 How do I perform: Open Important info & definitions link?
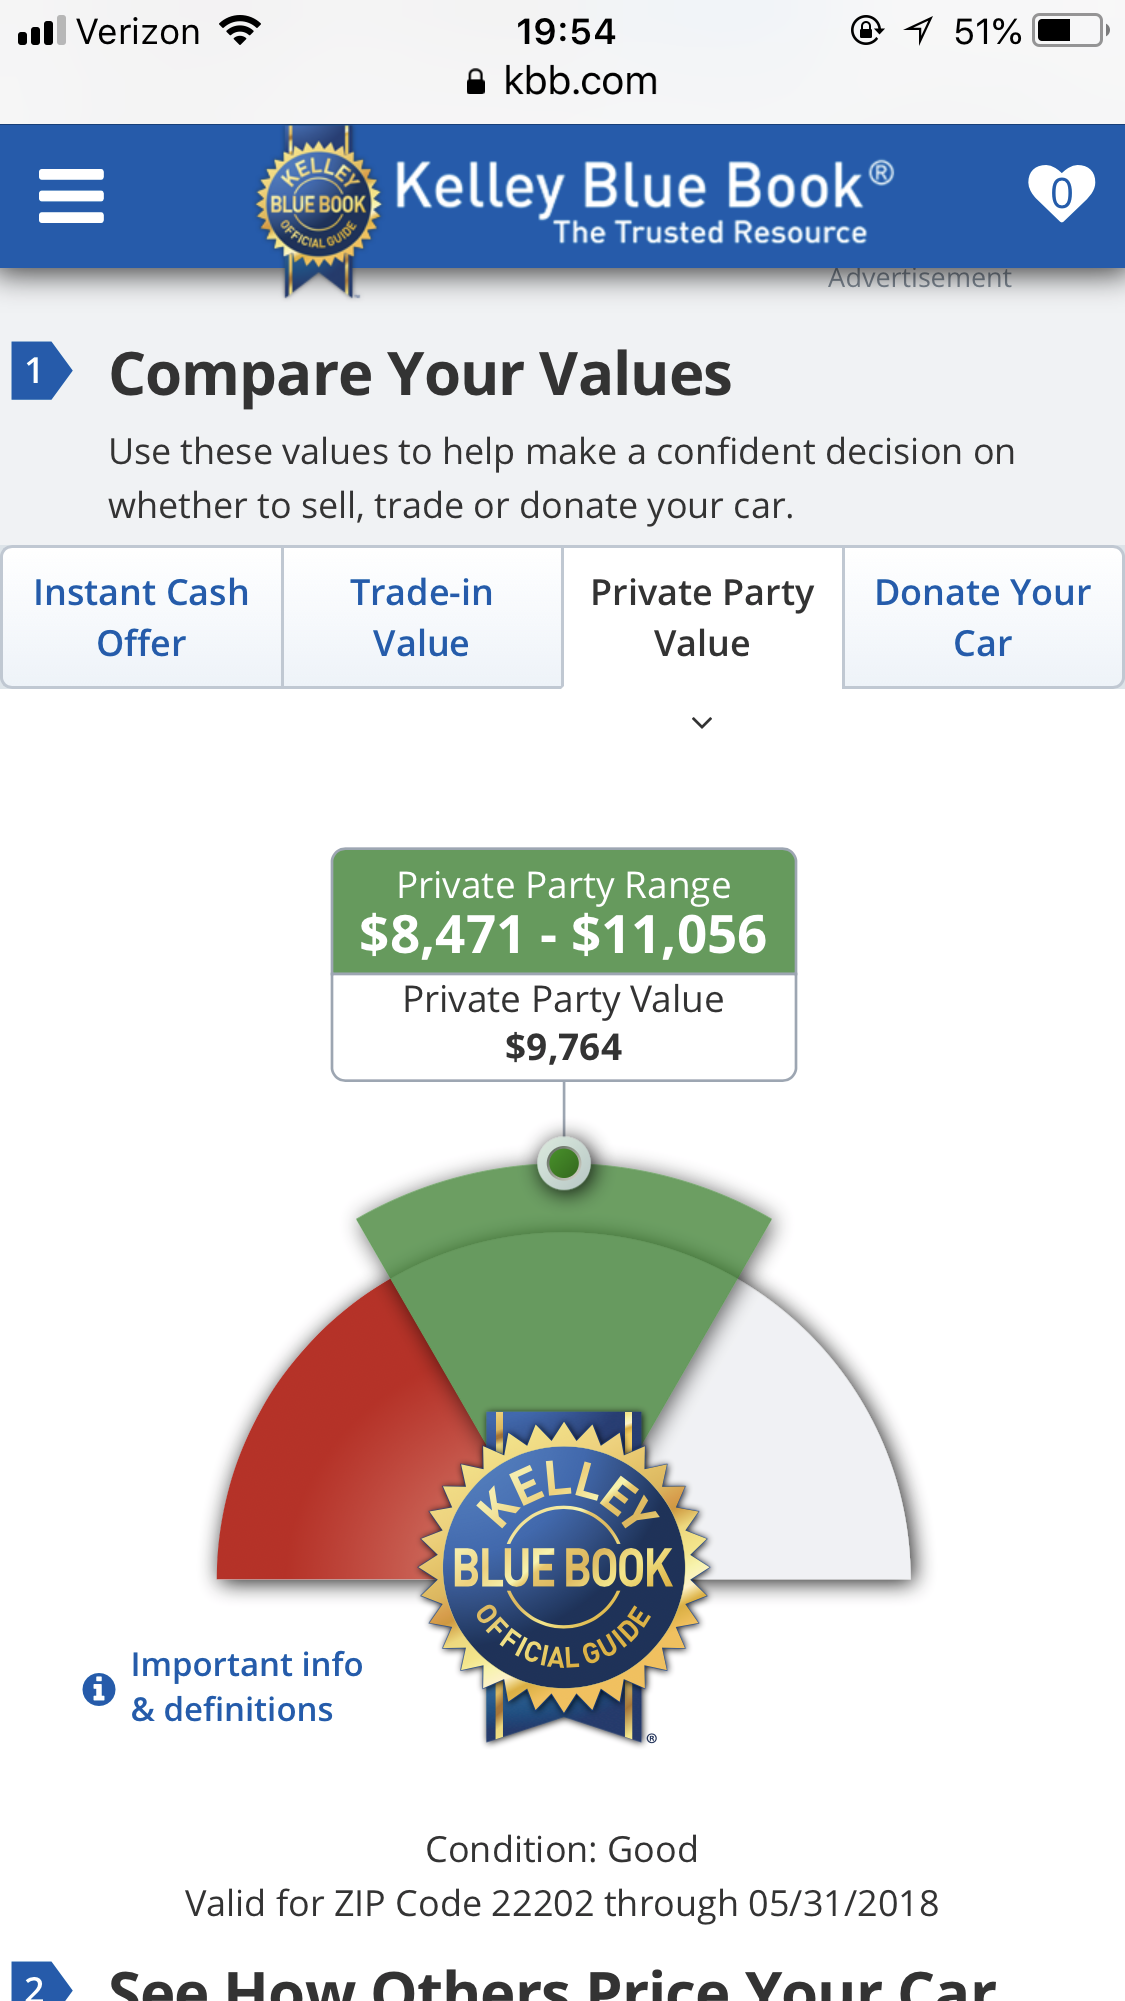coord(246,1687)
